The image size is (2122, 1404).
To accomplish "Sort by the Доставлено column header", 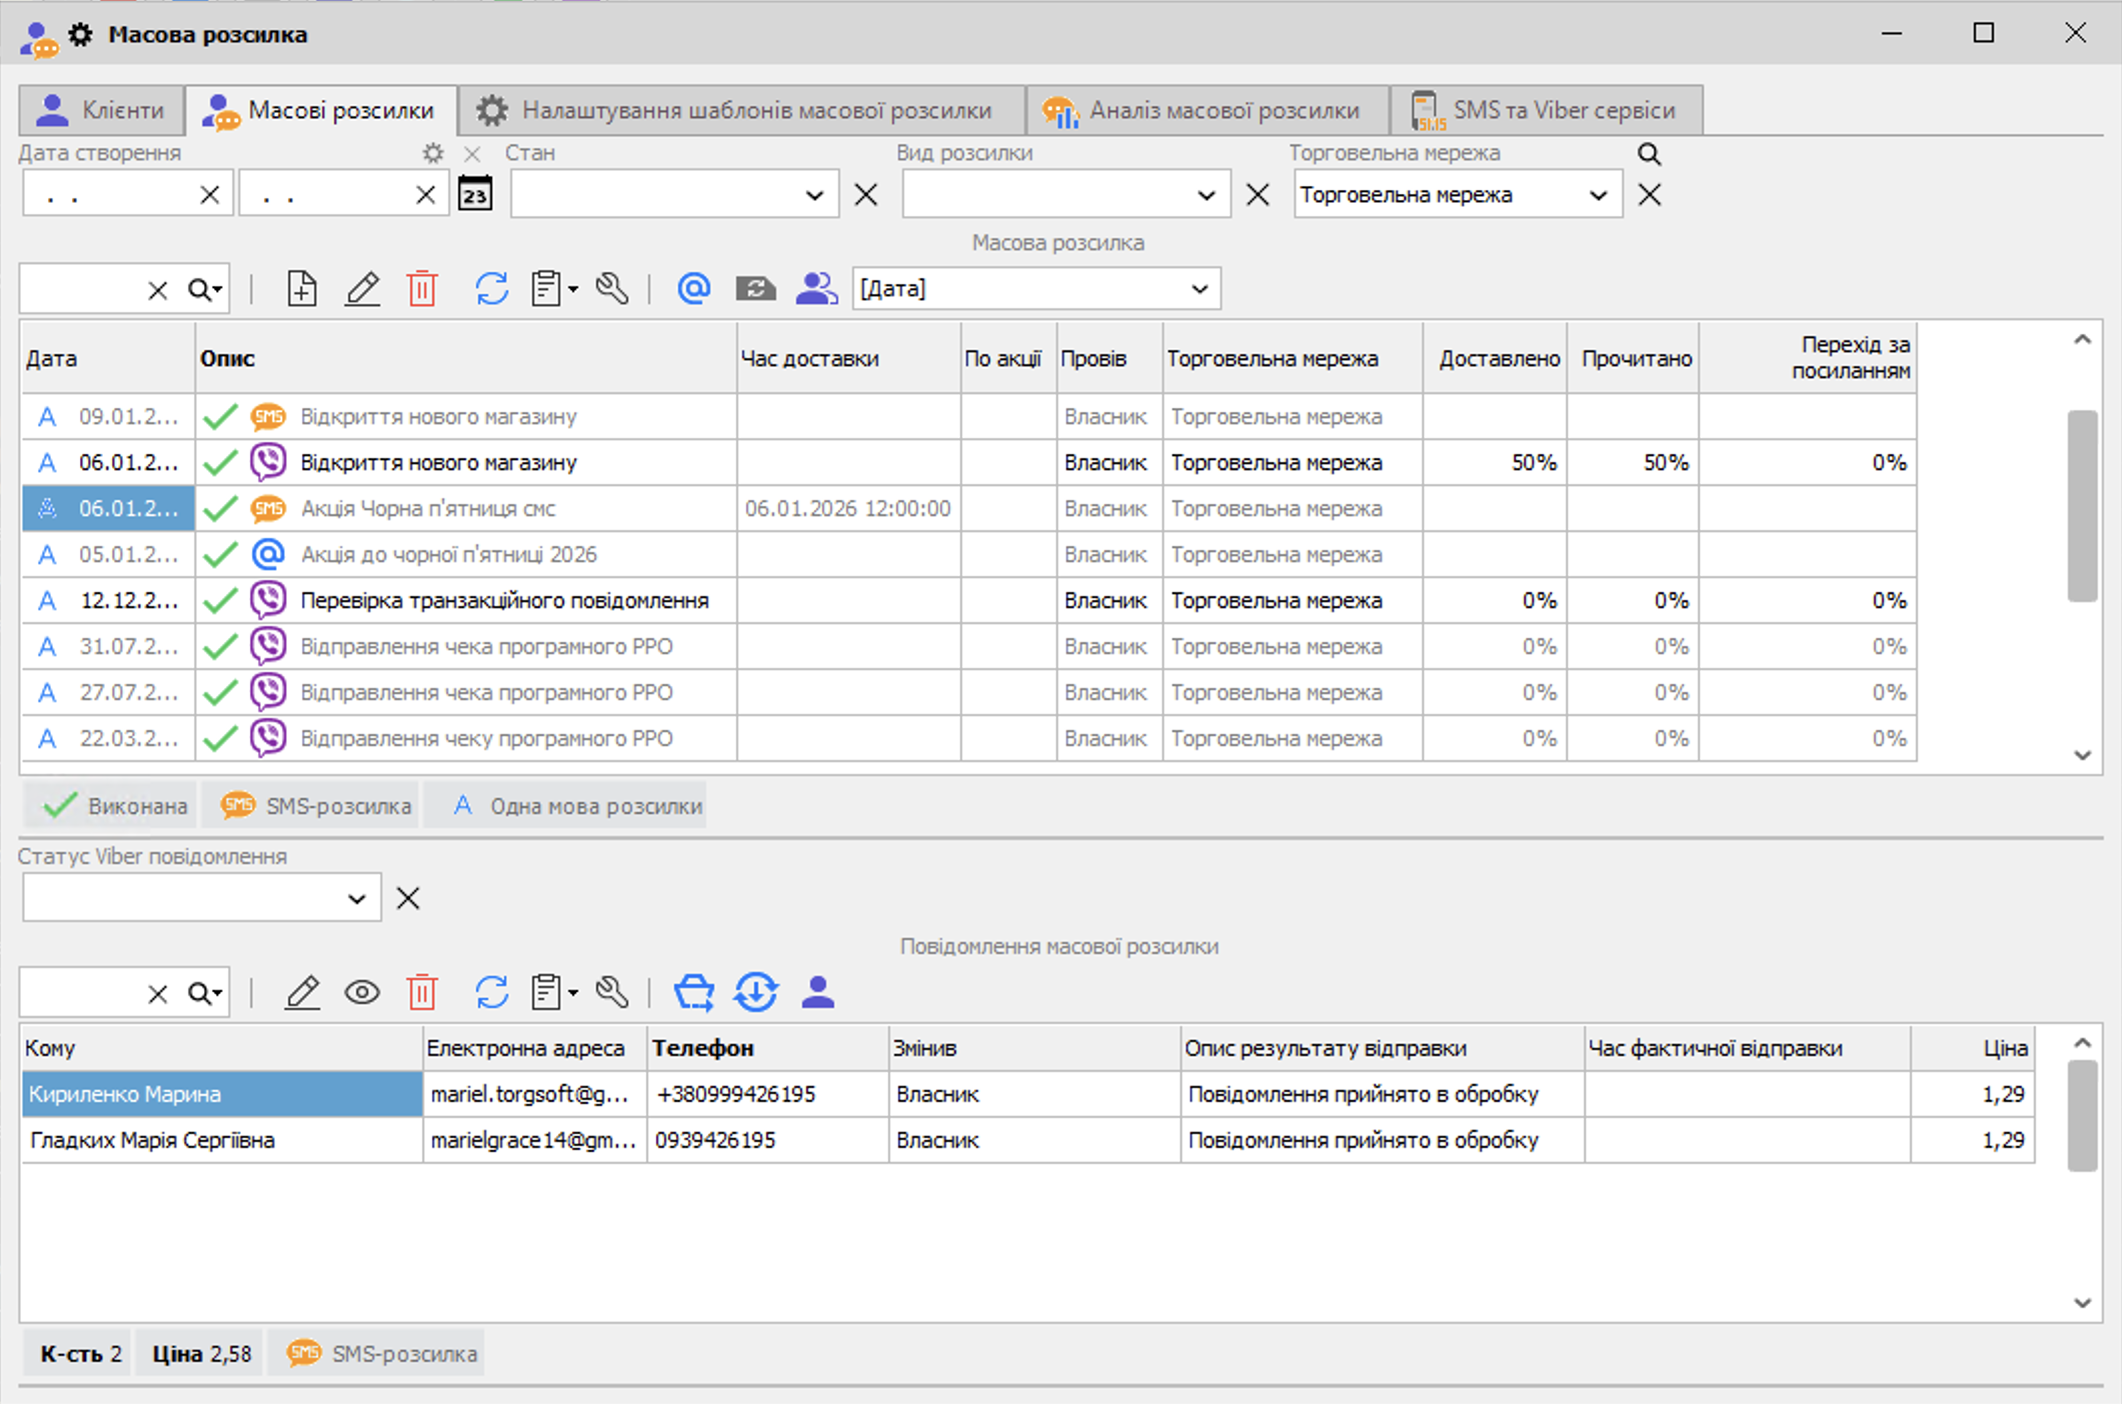I will click(1498, 358).
